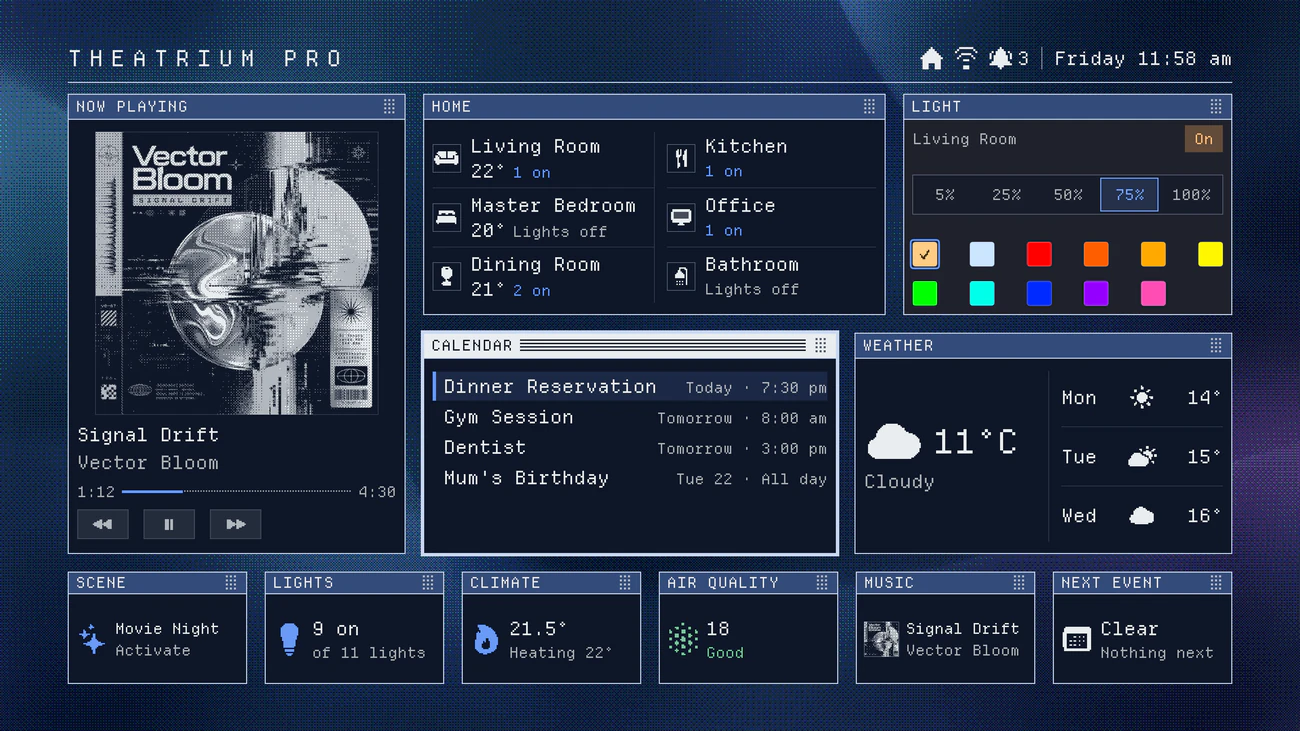Click the Kitchen cutlery icon
Viewport: 1300px width, 731px height.
point(681,158)
